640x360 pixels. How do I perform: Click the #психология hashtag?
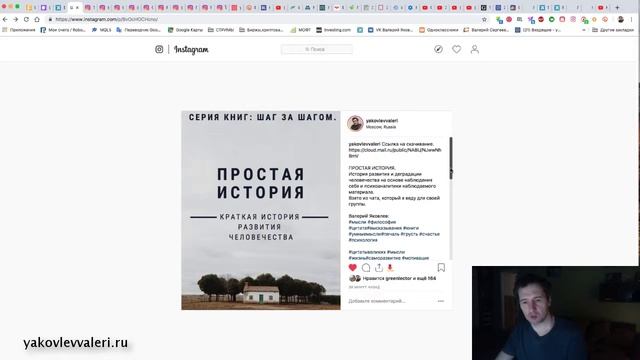pyautogui.click(x=363, y=240)
